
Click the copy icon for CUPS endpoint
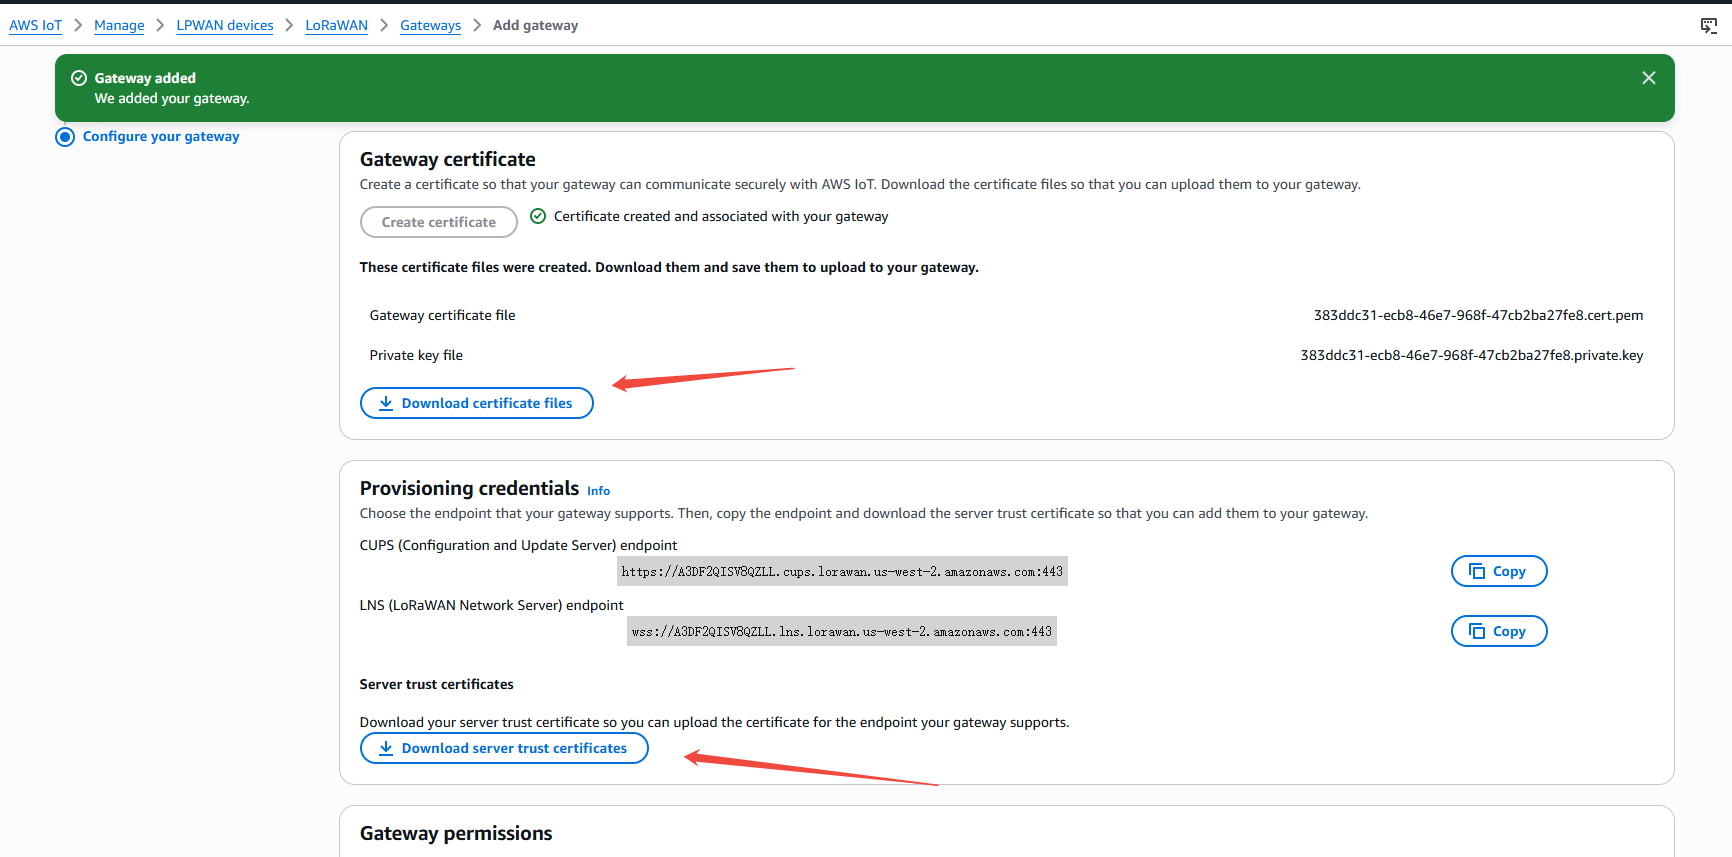[1477, 571]
